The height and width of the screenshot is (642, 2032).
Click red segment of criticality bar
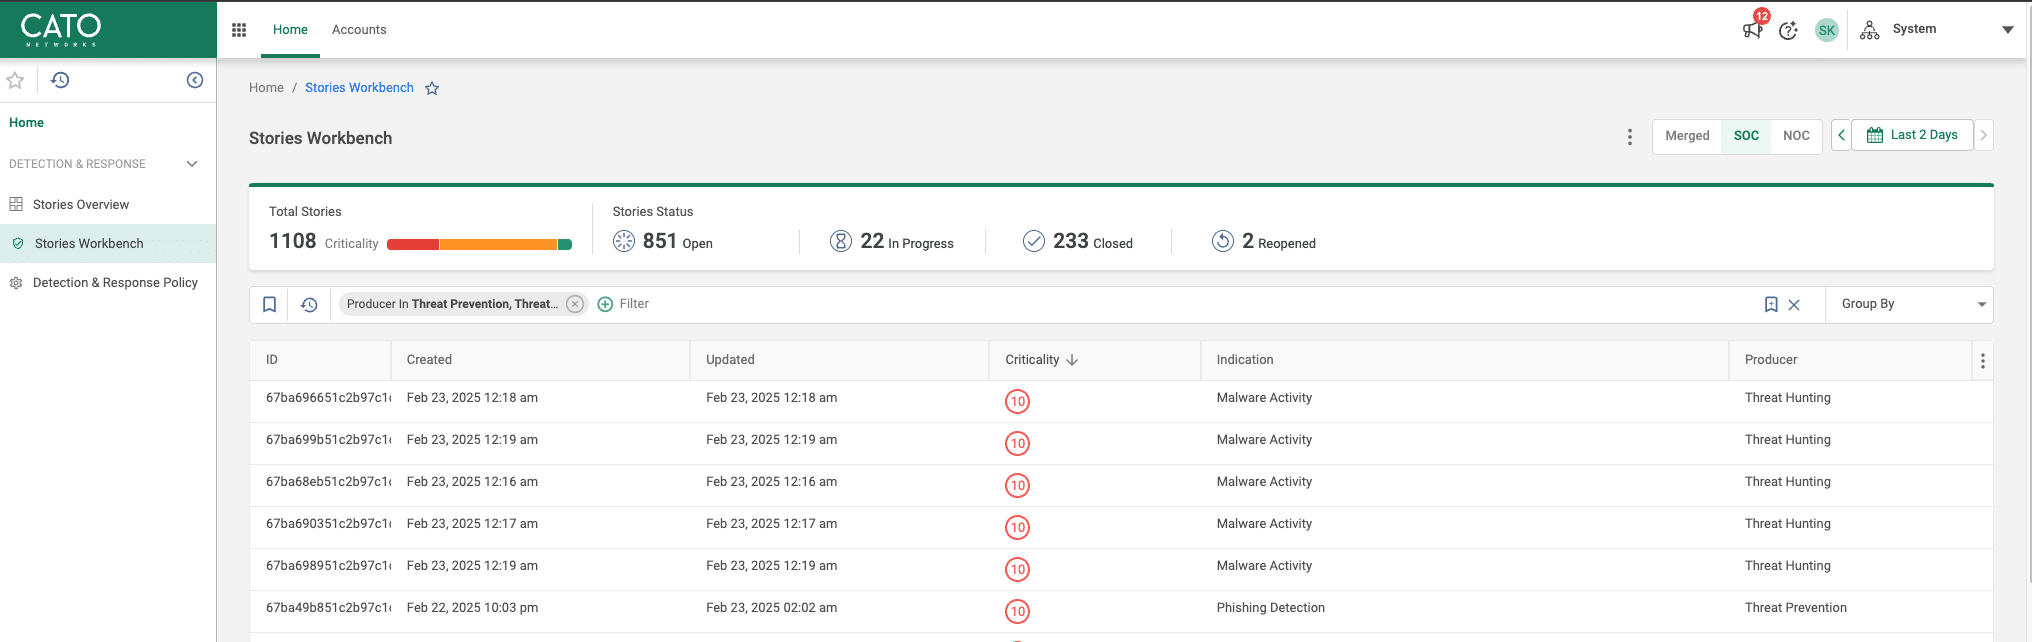413,245
